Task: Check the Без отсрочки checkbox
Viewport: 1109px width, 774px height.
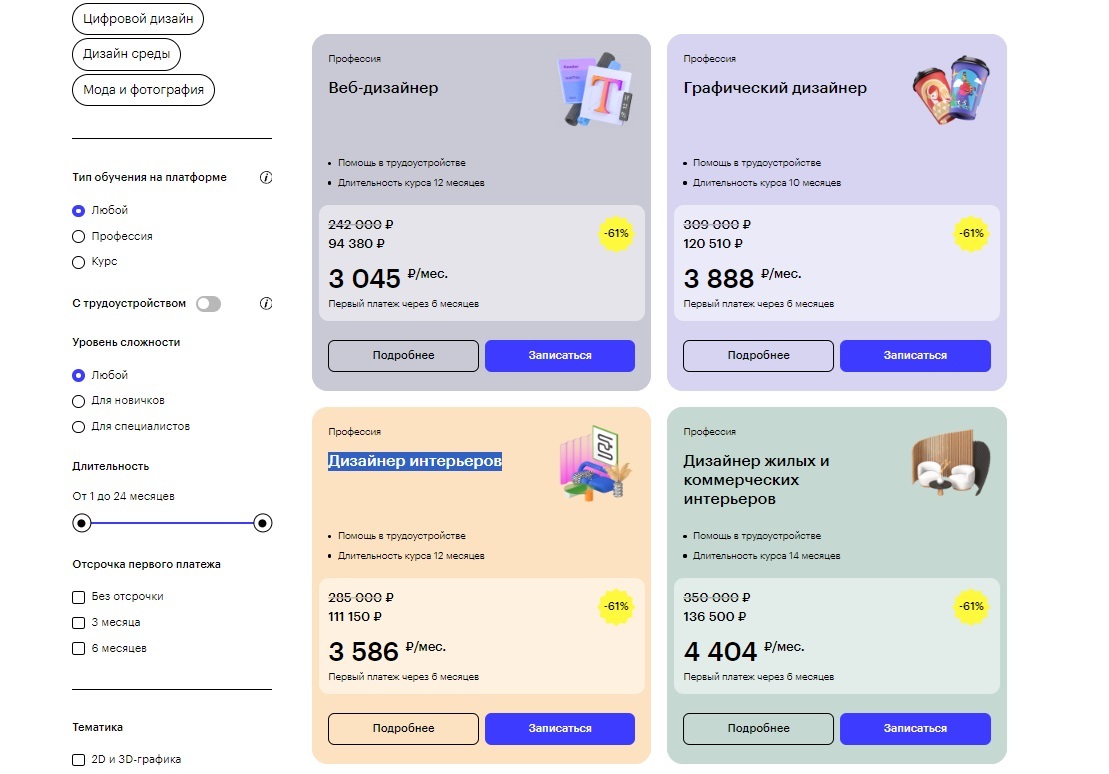Action: 79,597
